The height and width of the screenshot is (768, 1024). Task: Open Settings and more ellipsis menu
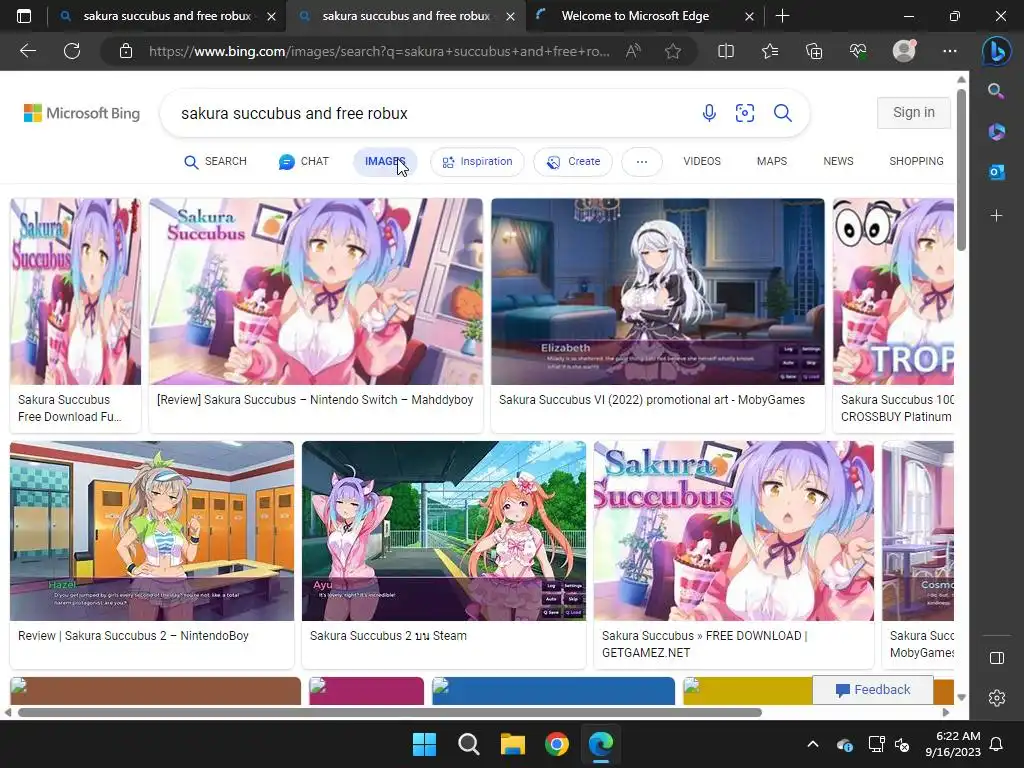pos(950,51)
